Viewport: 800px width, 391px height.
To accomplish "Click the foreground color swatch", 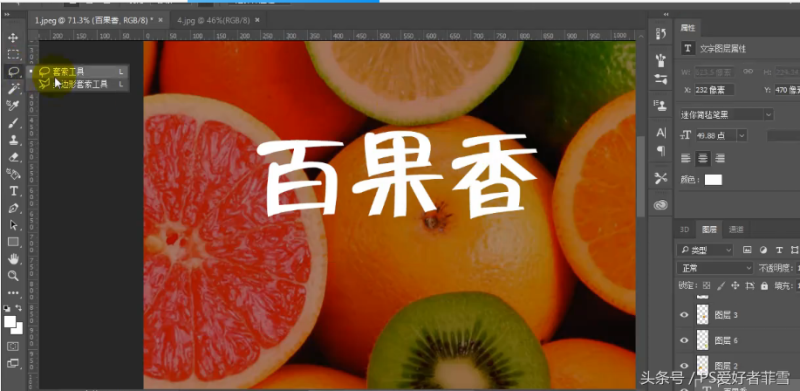I will 9,321.
